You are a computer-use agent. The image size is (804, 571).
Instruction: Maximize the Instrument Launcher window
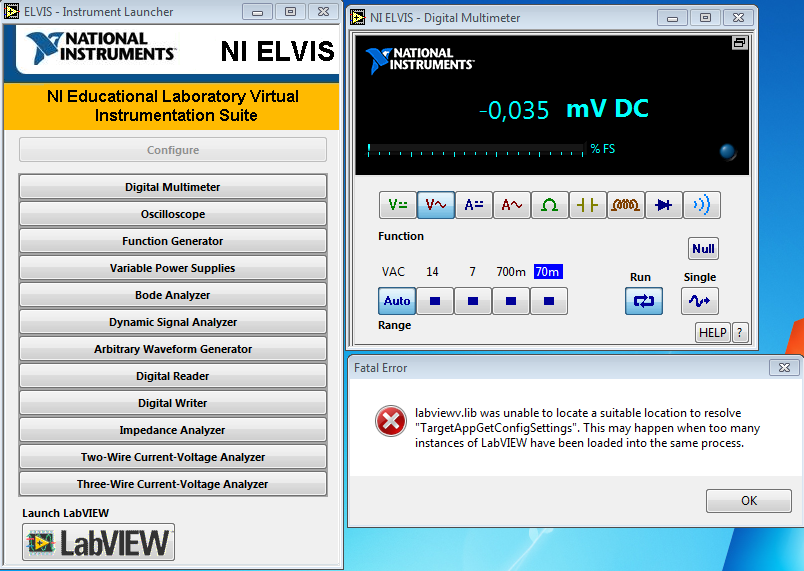point(290,11)
